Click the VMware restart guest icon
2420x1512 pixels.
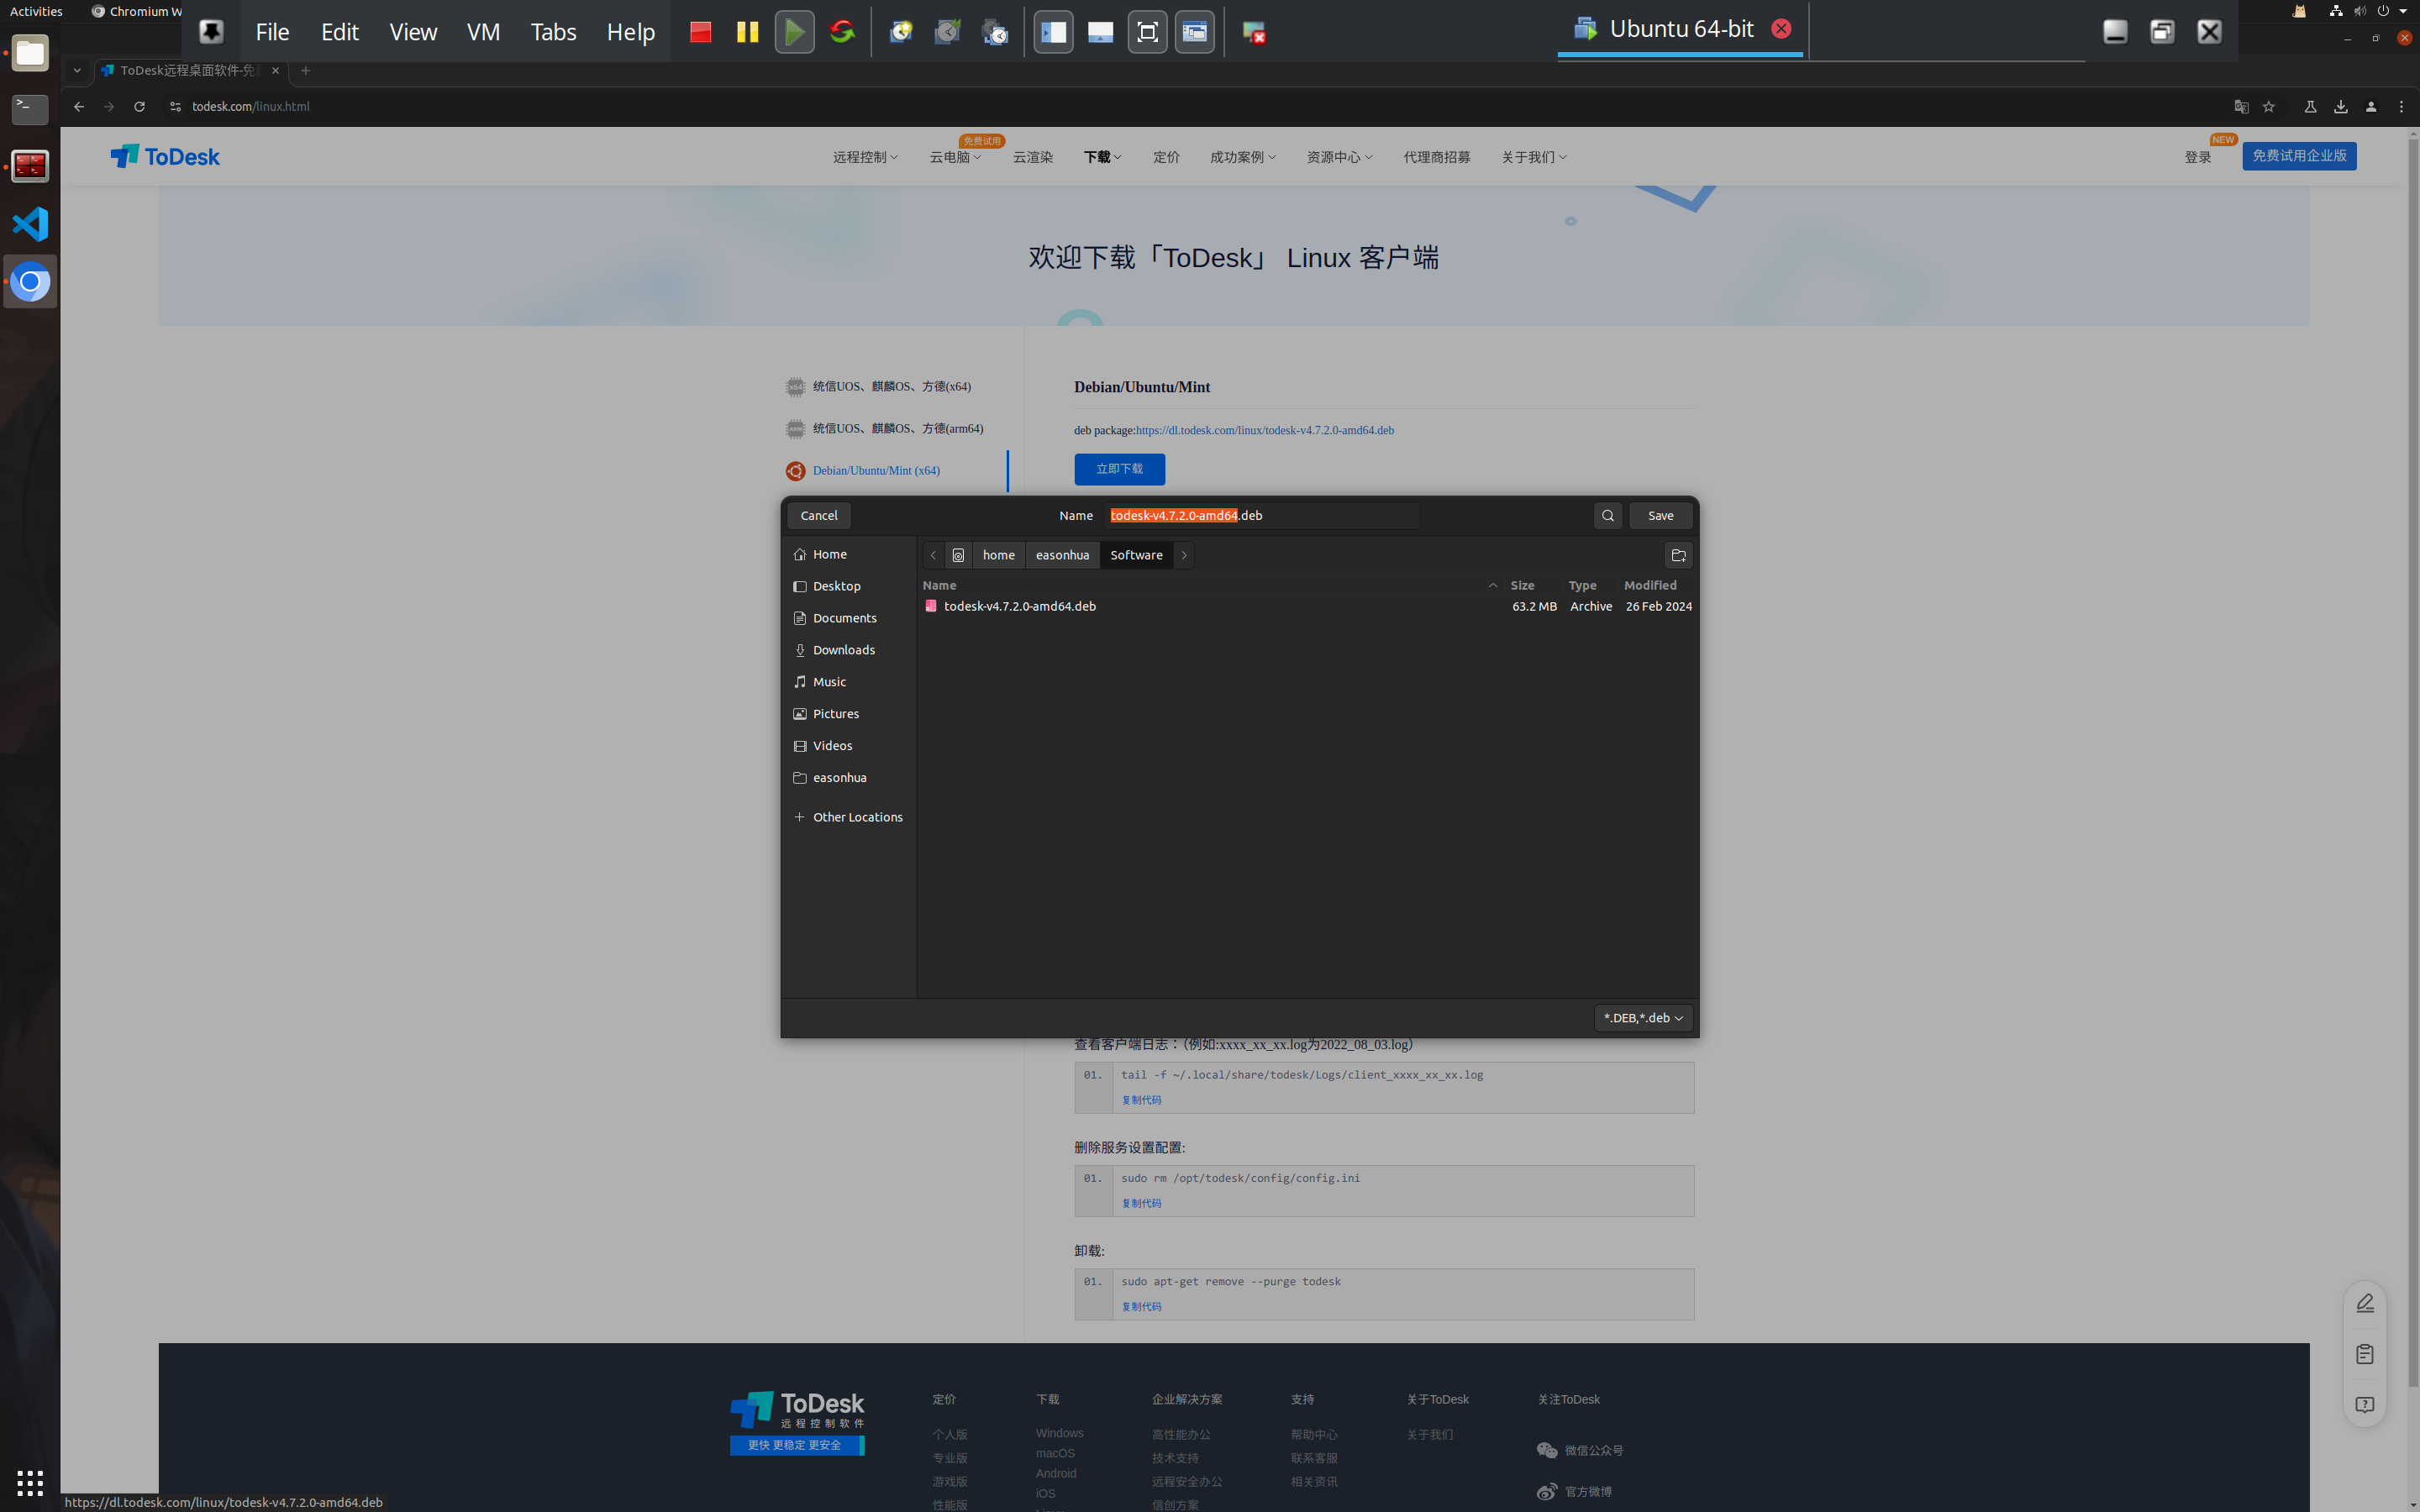coord(842,32)
